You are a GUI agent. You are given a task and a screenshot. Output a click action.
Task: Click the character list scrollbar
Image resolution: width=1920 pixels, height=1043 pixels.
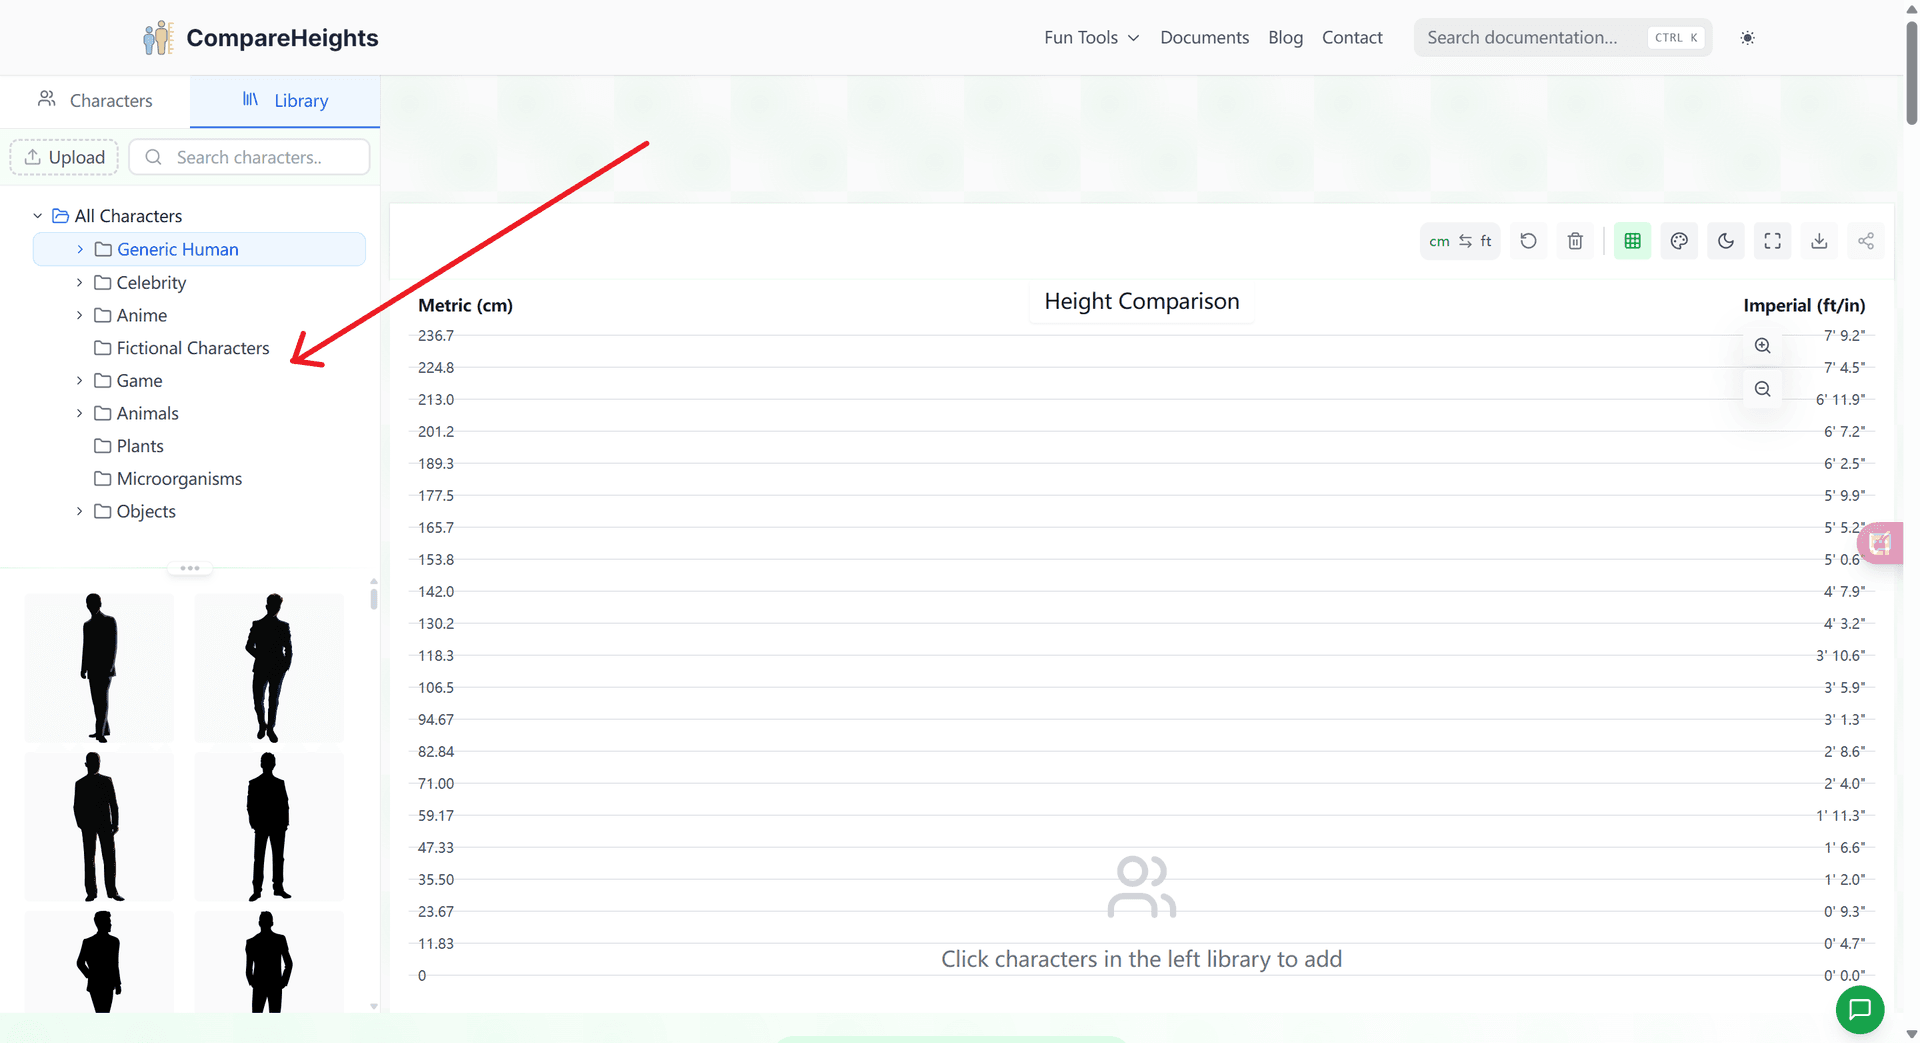(x=373, y=598)
